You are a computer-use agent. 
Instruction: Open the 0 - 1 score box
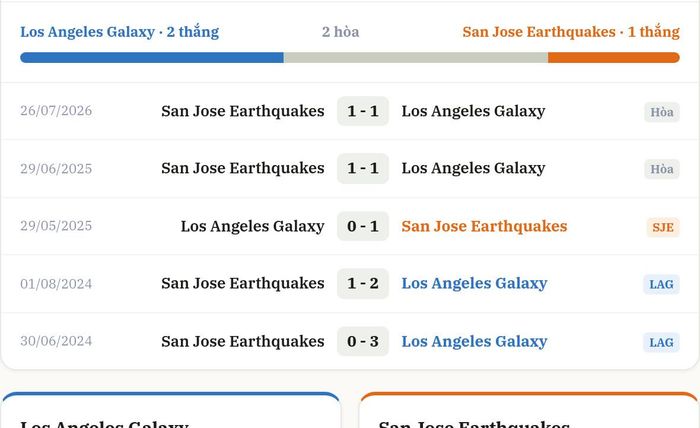pos(363,226)
